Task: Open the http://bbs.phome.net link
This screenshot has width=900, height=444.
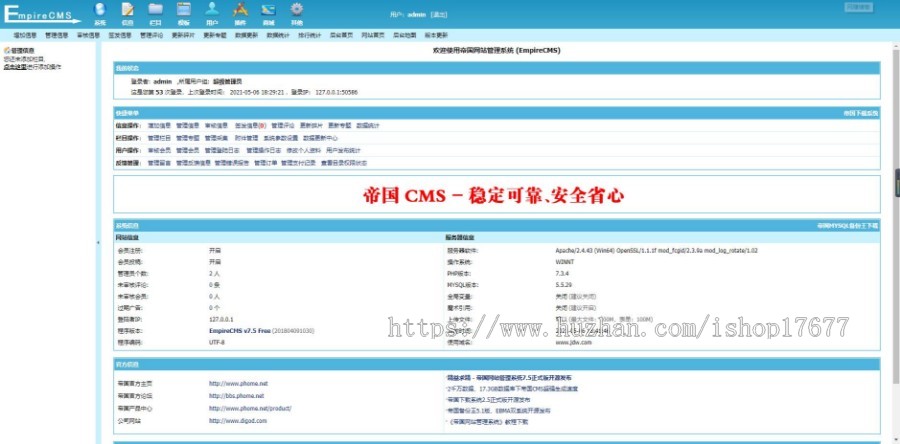Action: [236, 396]
